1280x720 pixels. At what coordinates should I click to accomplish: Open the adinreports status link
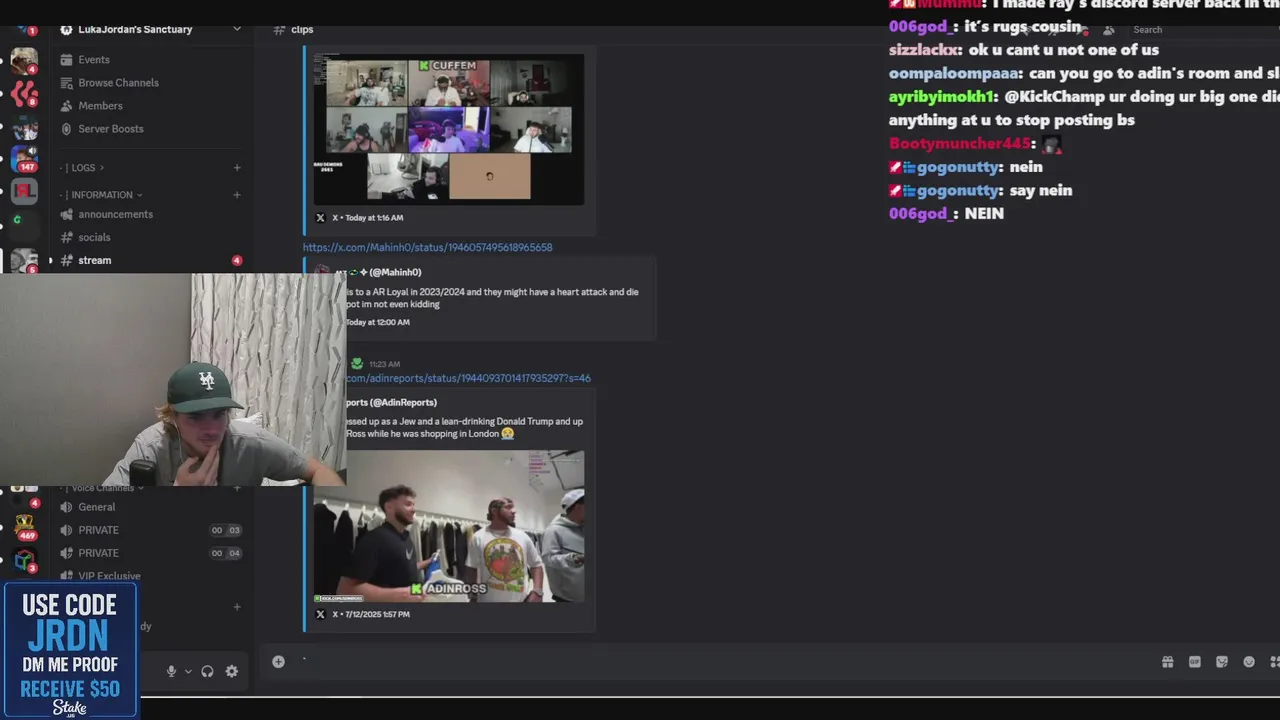(468, 378)
